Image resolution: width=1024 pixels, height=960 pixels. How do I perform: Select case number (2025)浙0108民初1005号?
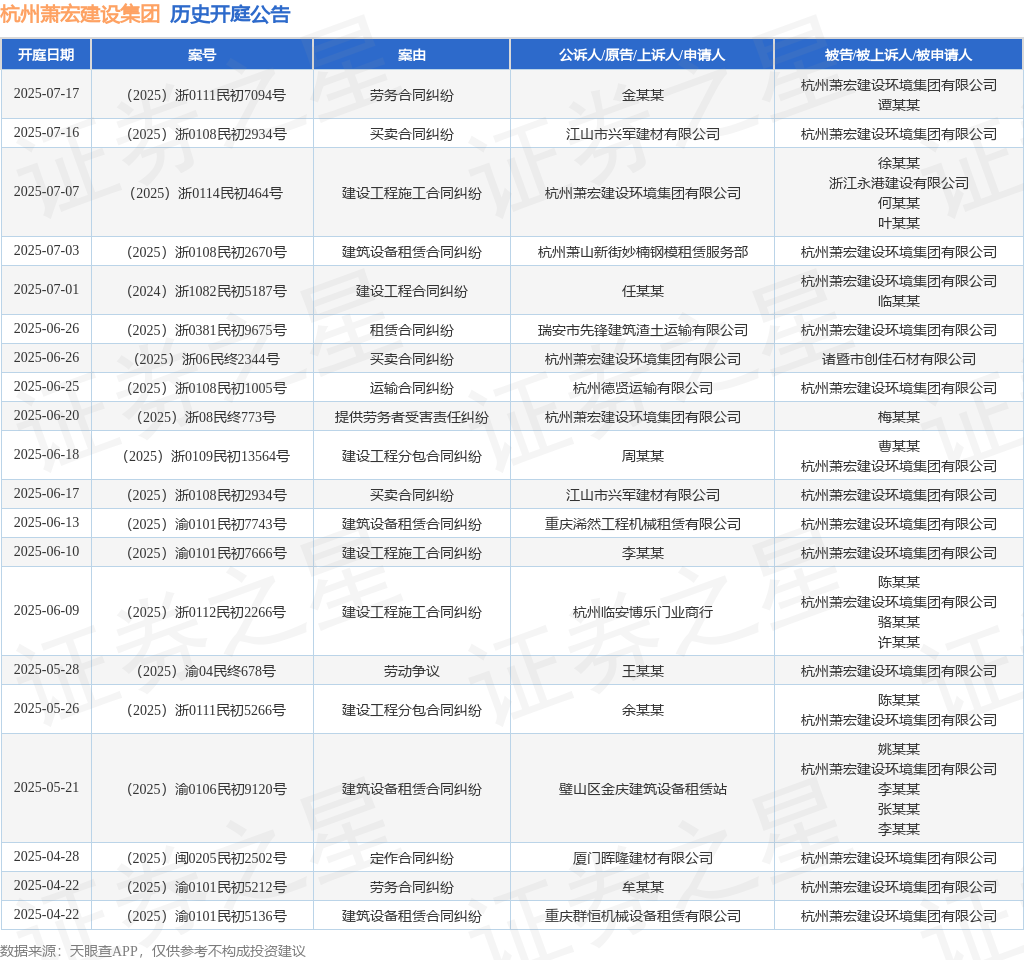[x=206, y=389]
